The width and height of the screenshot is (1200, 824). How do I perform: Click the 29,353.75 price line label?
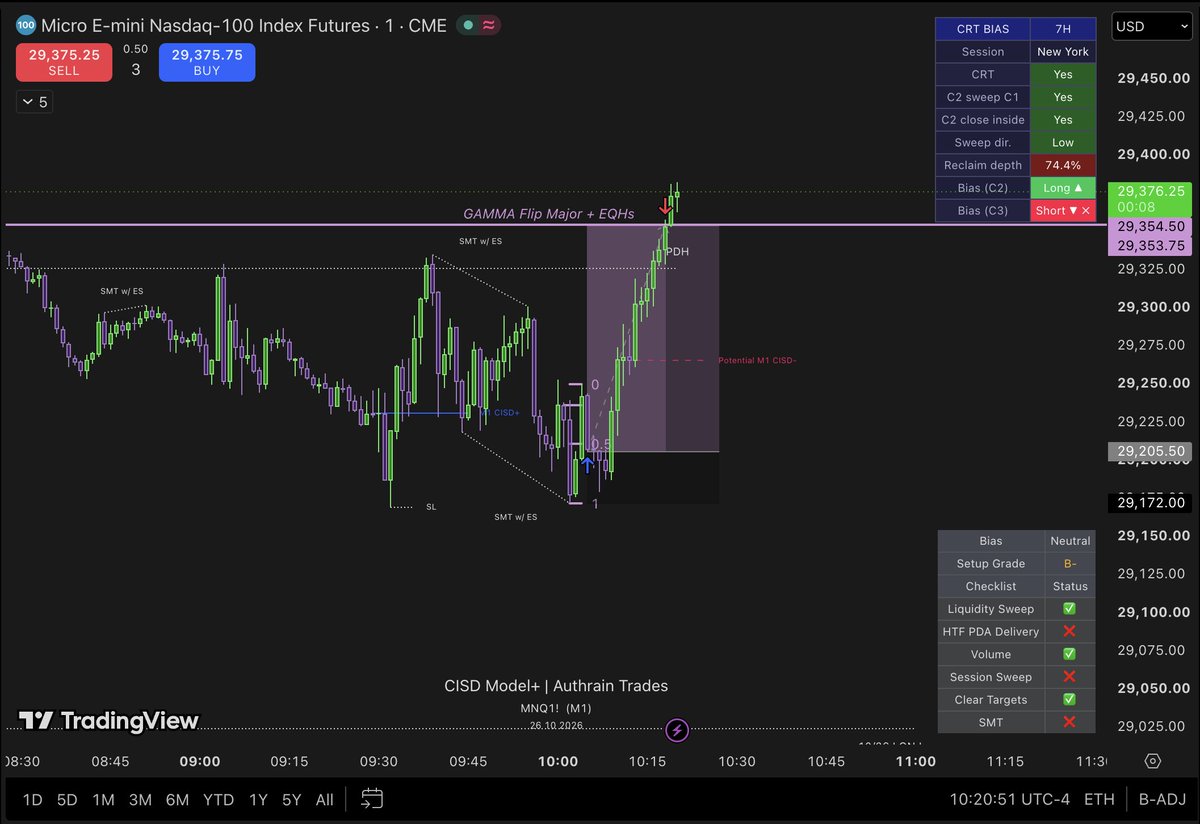(1151, 246)
